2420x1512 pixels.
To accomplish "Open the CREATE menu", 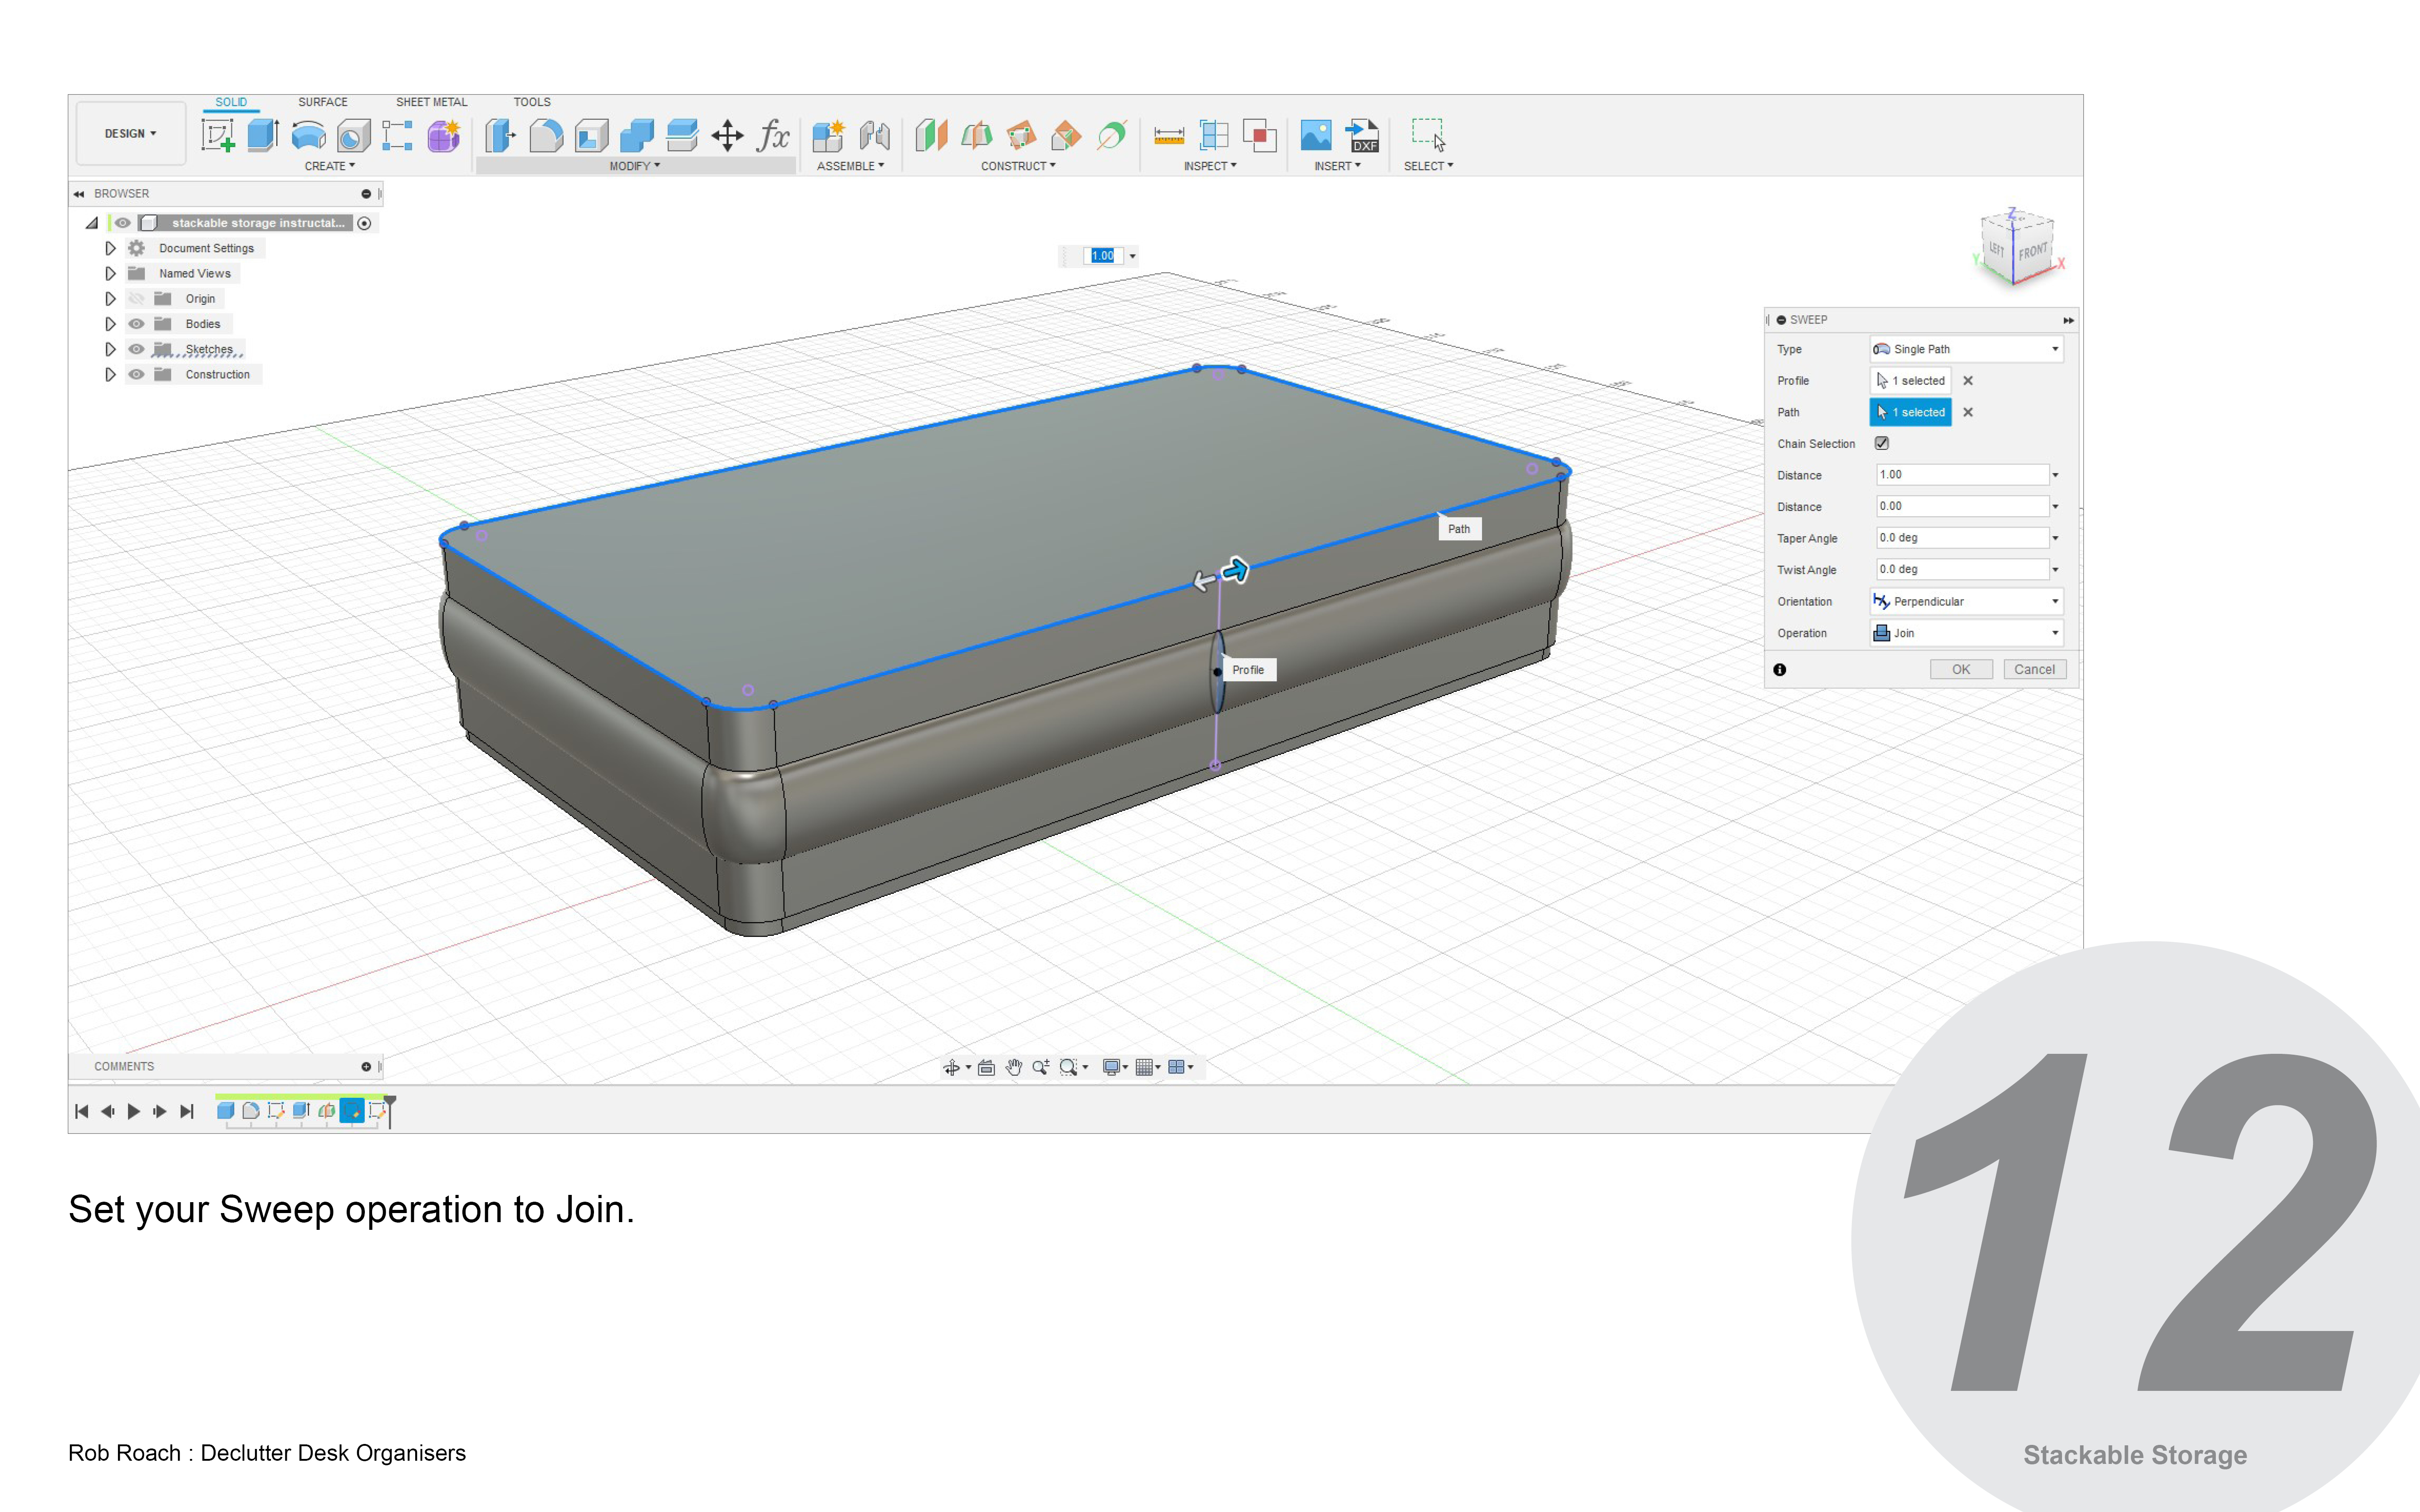I will click(330, 166).
